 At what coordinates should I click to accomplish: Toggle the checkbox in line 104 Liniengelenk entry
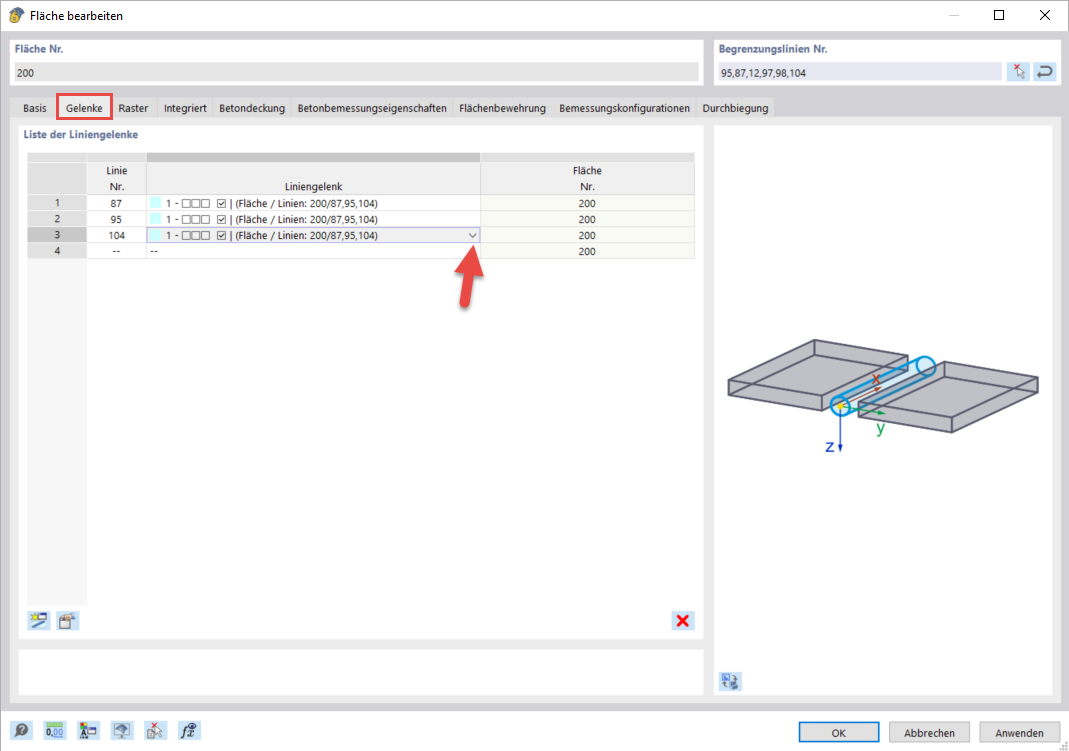[221, 235]
